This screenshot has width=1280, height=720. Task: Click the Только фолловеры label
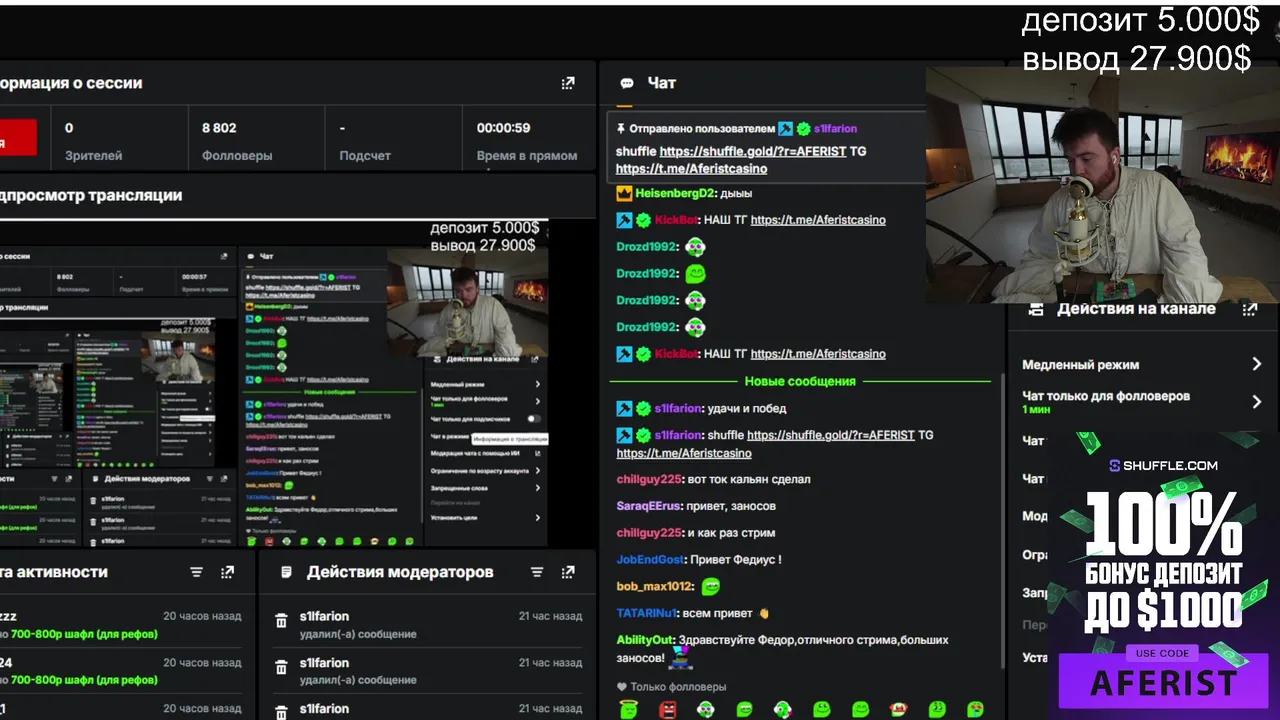point(679,687)
